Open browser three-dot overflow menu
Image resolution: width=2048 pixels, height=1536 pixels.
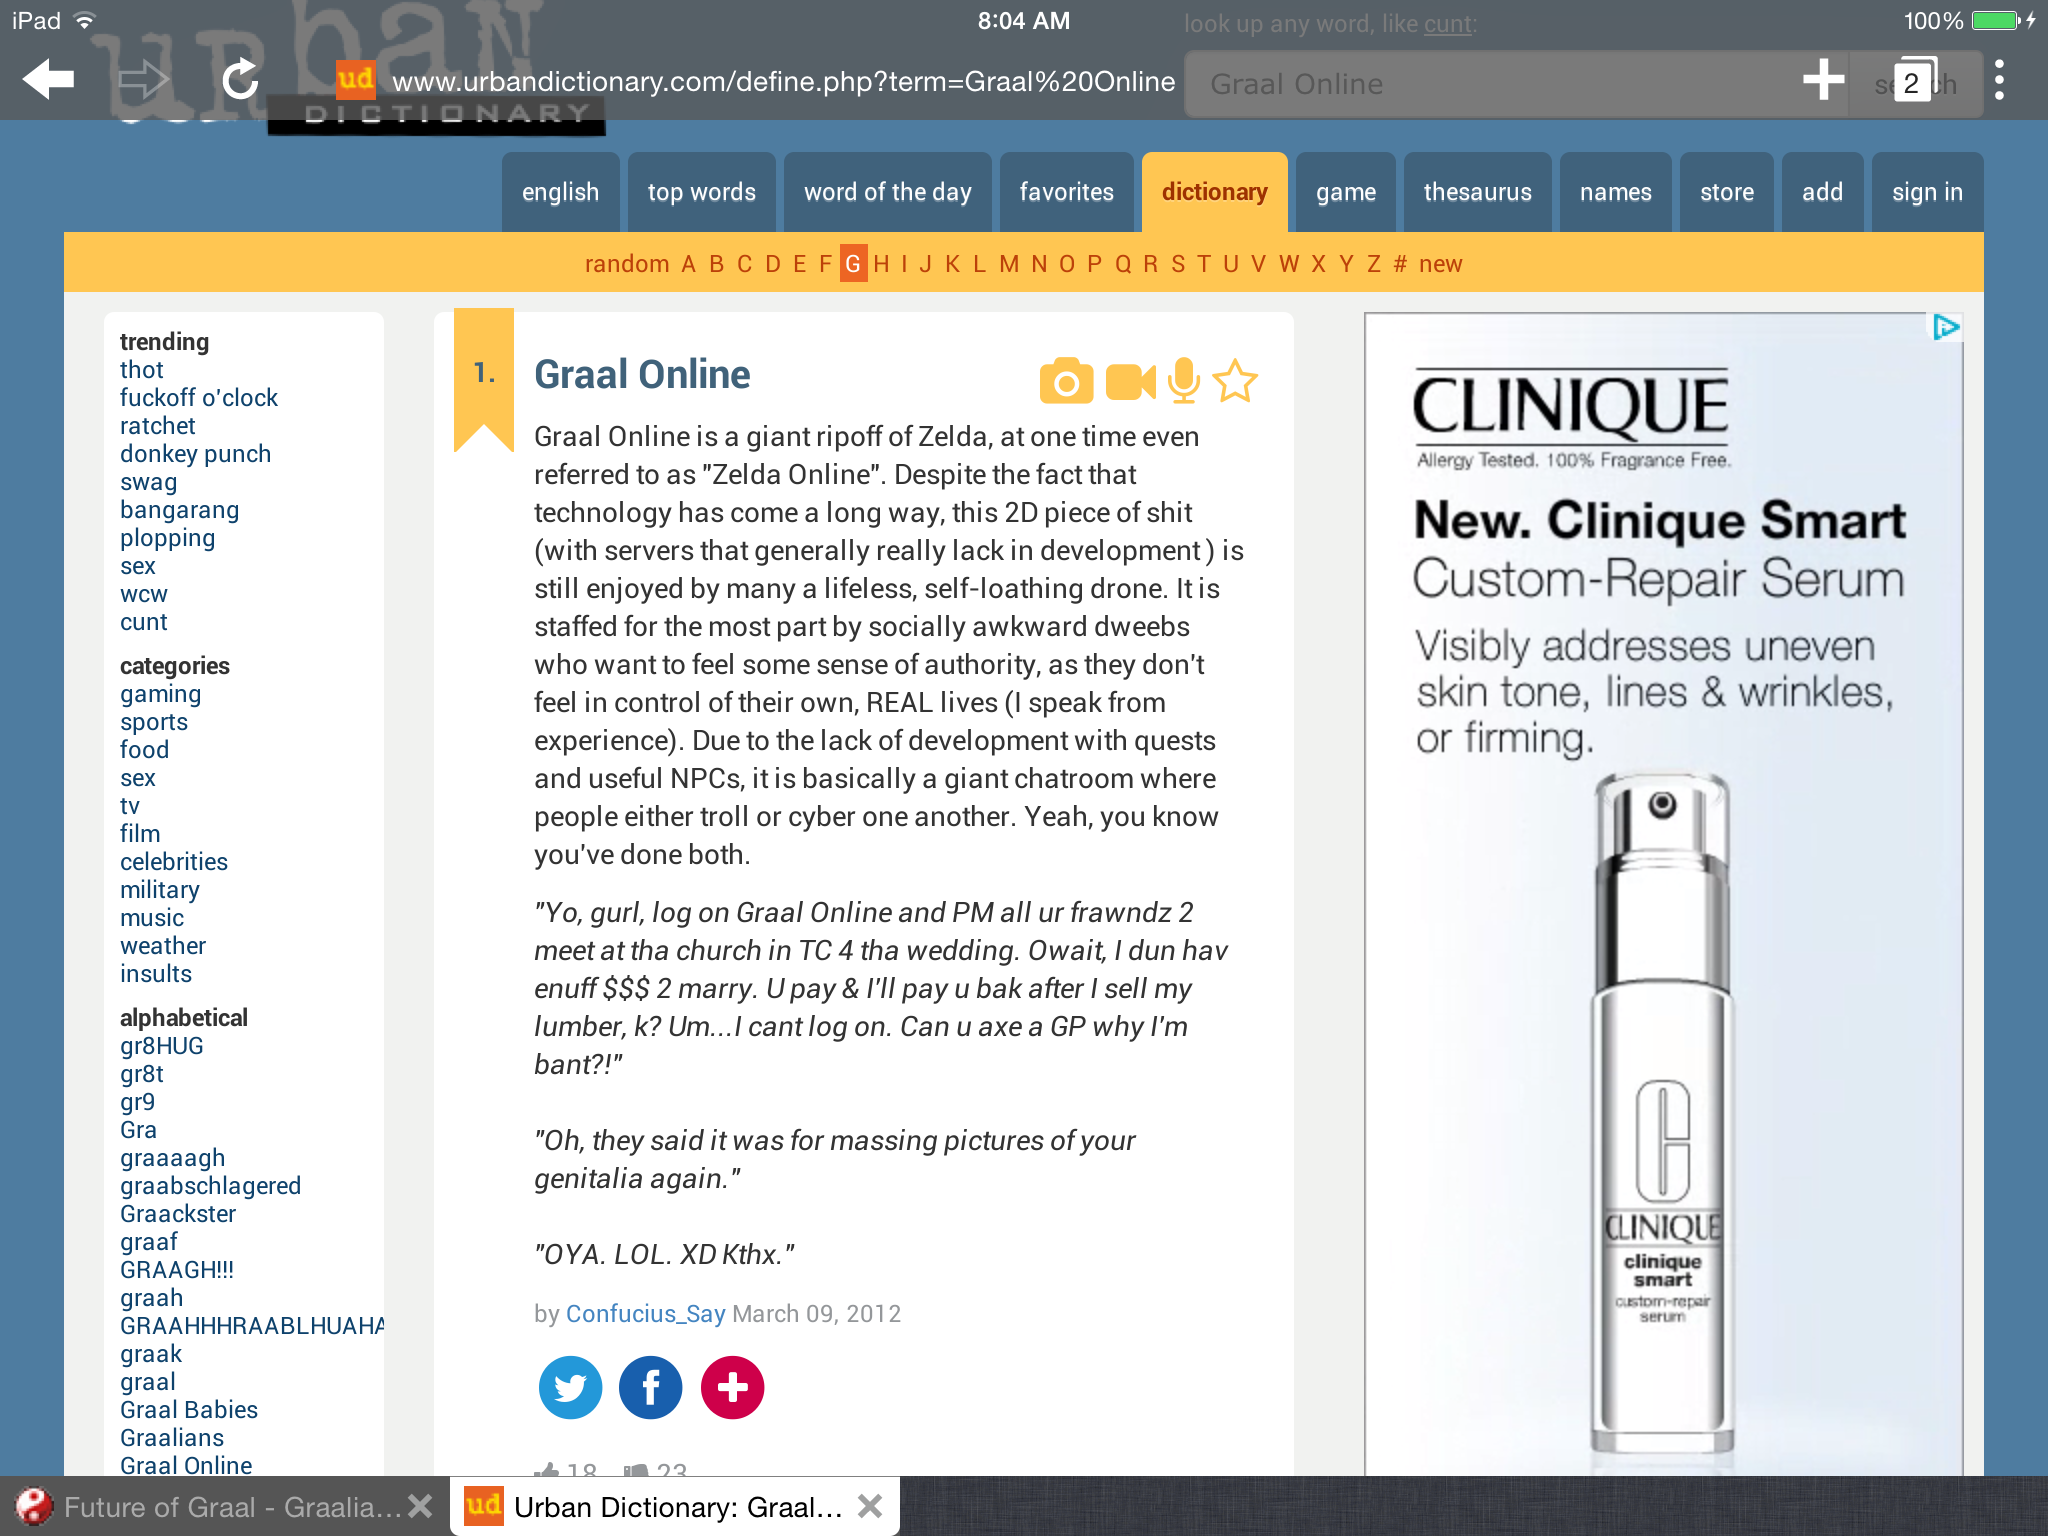point(1999,80)
